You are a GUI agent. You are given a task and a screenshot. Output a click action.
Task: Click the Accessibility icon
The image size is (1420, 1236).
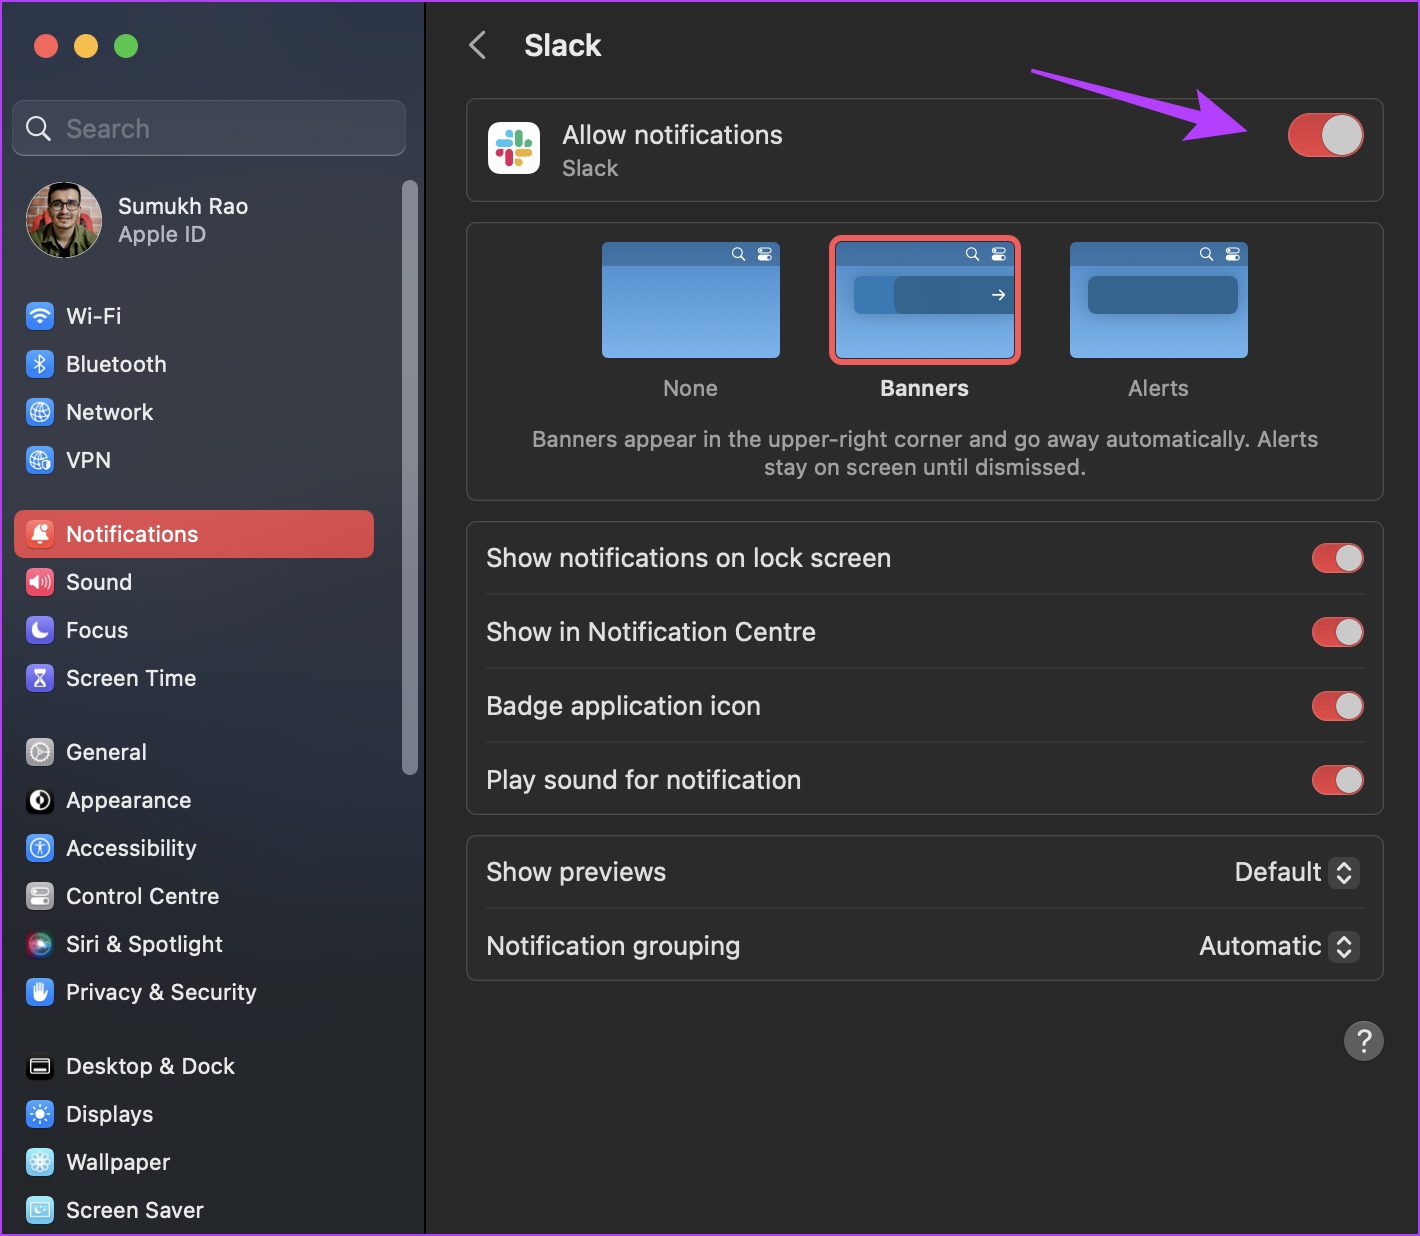pyautogui.click(x=40, y=848)
